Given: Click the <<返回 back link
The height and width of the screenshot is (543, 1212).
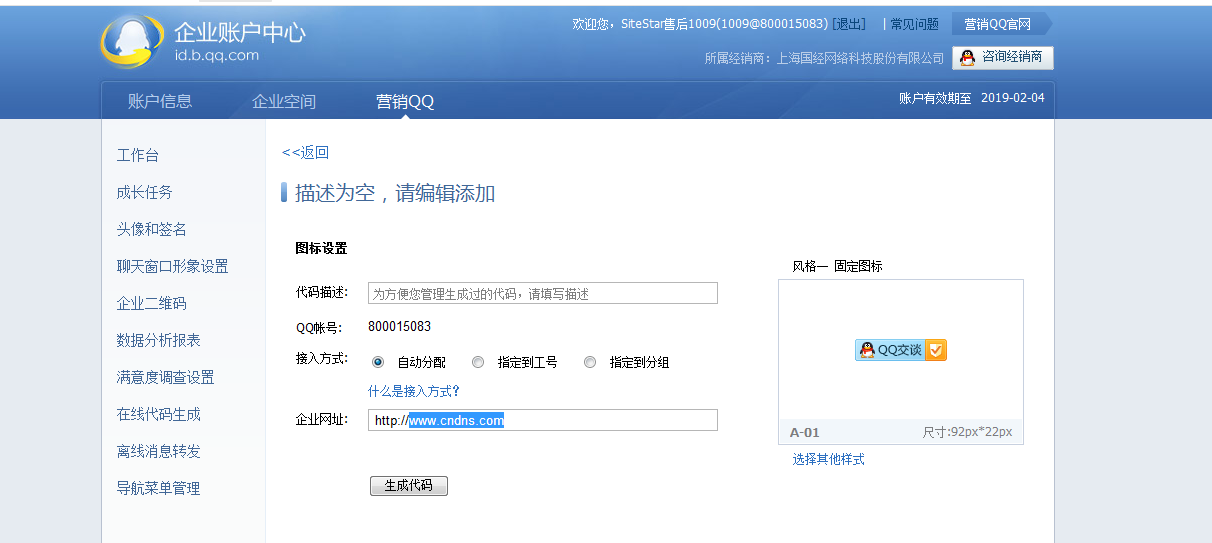Looking at the screenshot, I should tap(305, 152).
